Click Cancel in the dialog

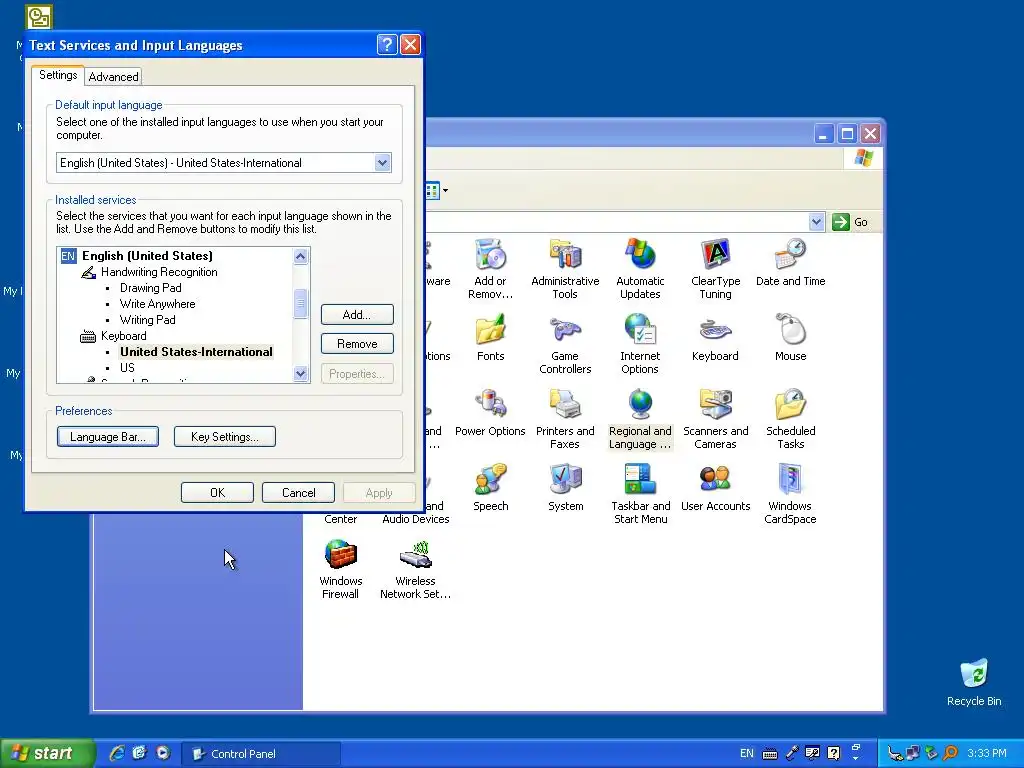pyautogui.click(x=298, y=492)
